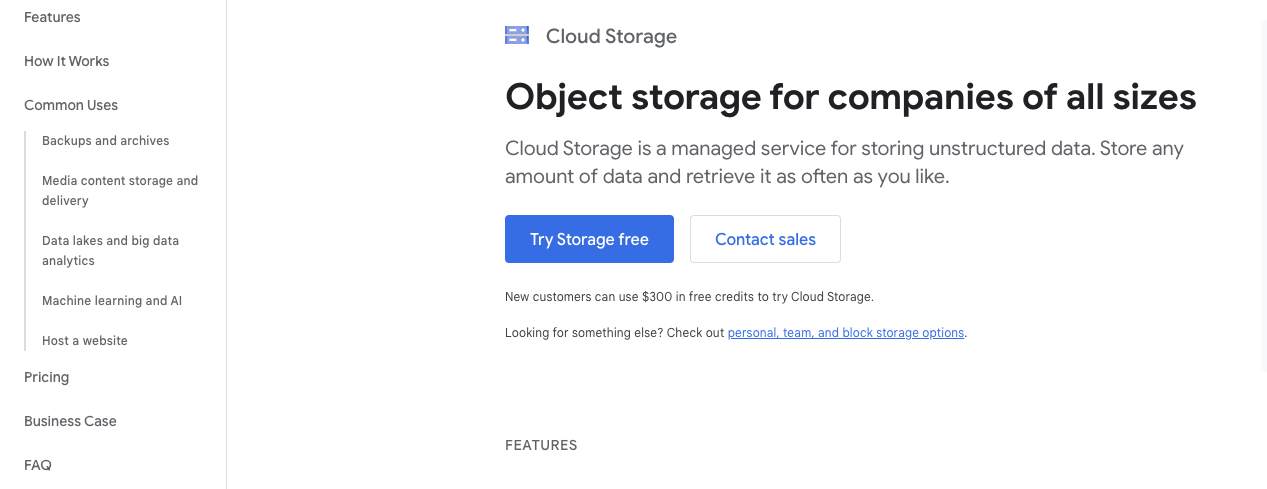The width and height of the screenshot is (1267, 489).
Task: Select Common Uses in side navigation
Action: 71,105
